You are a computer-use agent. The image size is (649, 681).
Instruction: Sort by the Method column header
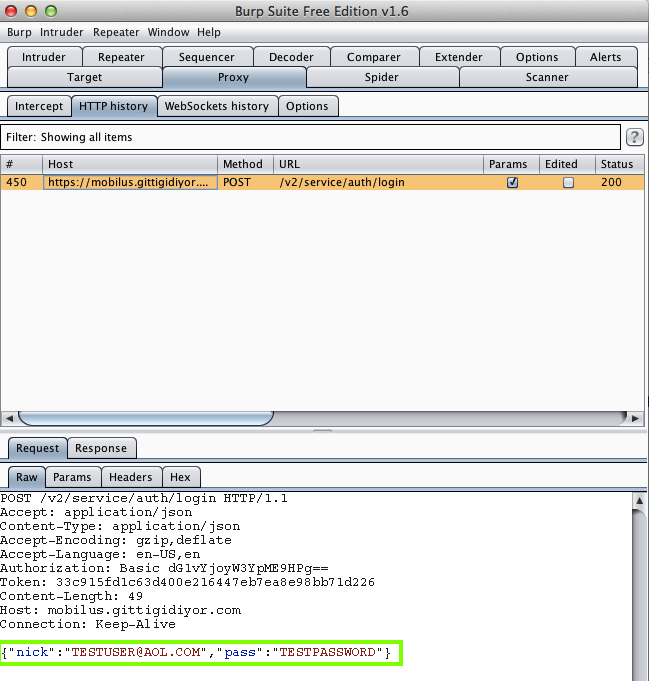click(245, 164)
